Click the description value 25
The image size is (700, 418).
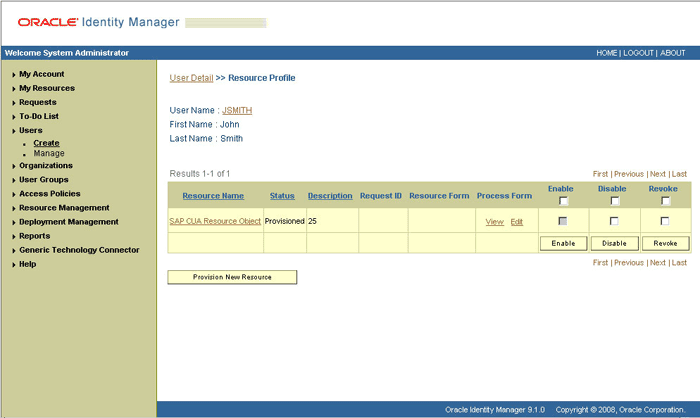coord(312,221)
